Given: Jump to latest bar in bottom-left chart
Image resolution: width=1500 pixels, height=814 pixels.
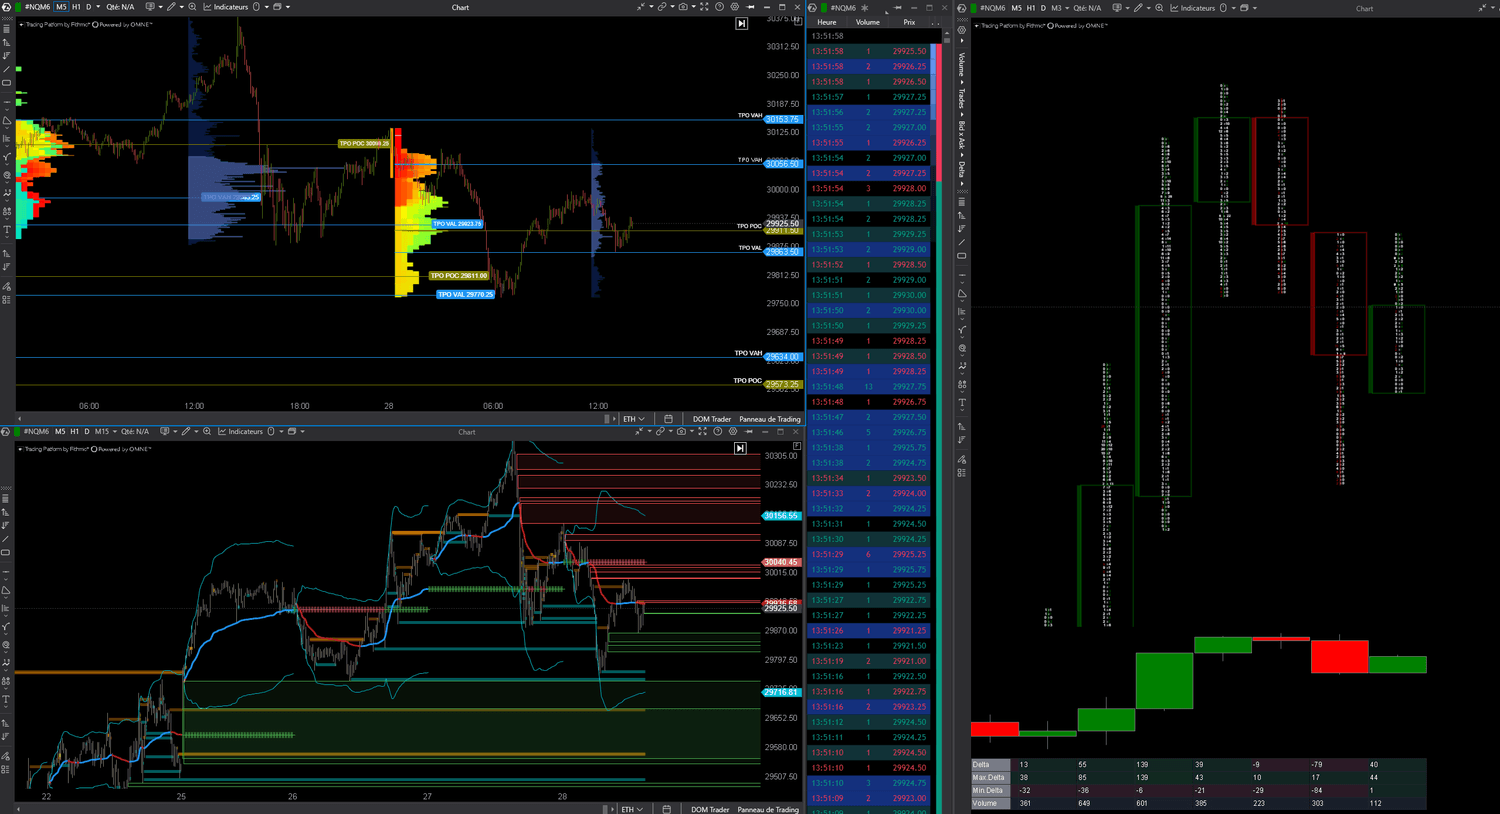Looking at the screenshot, I should [740, 448].
